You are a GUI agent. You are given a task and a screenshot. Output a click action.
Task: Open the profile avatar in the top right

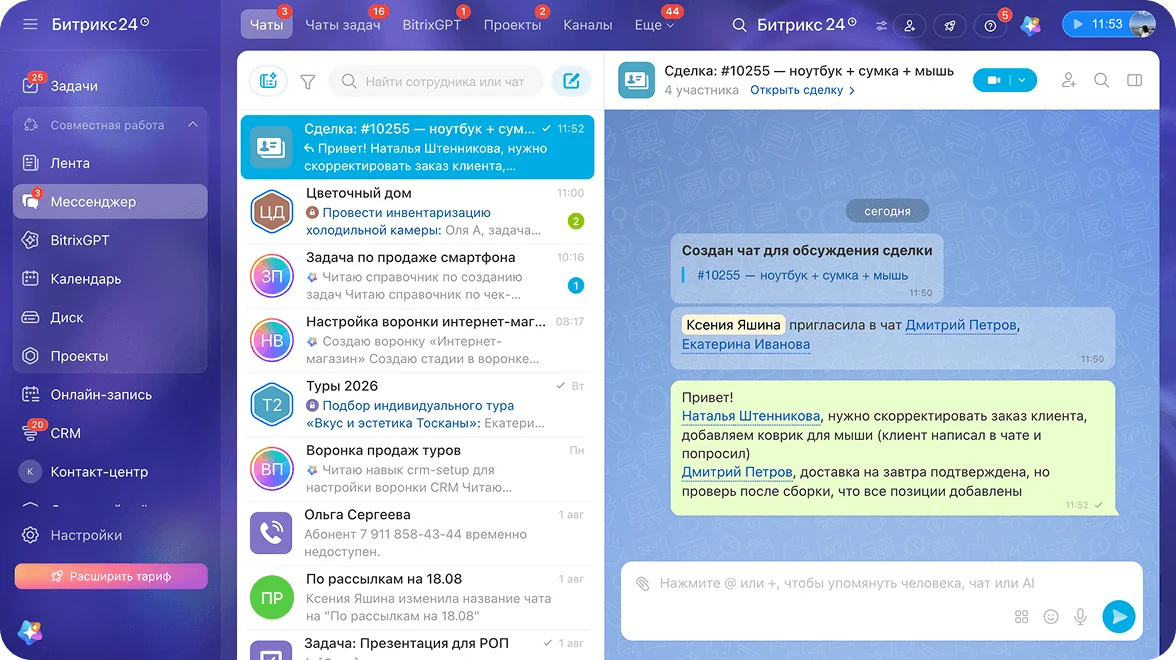pos(1142,24)
